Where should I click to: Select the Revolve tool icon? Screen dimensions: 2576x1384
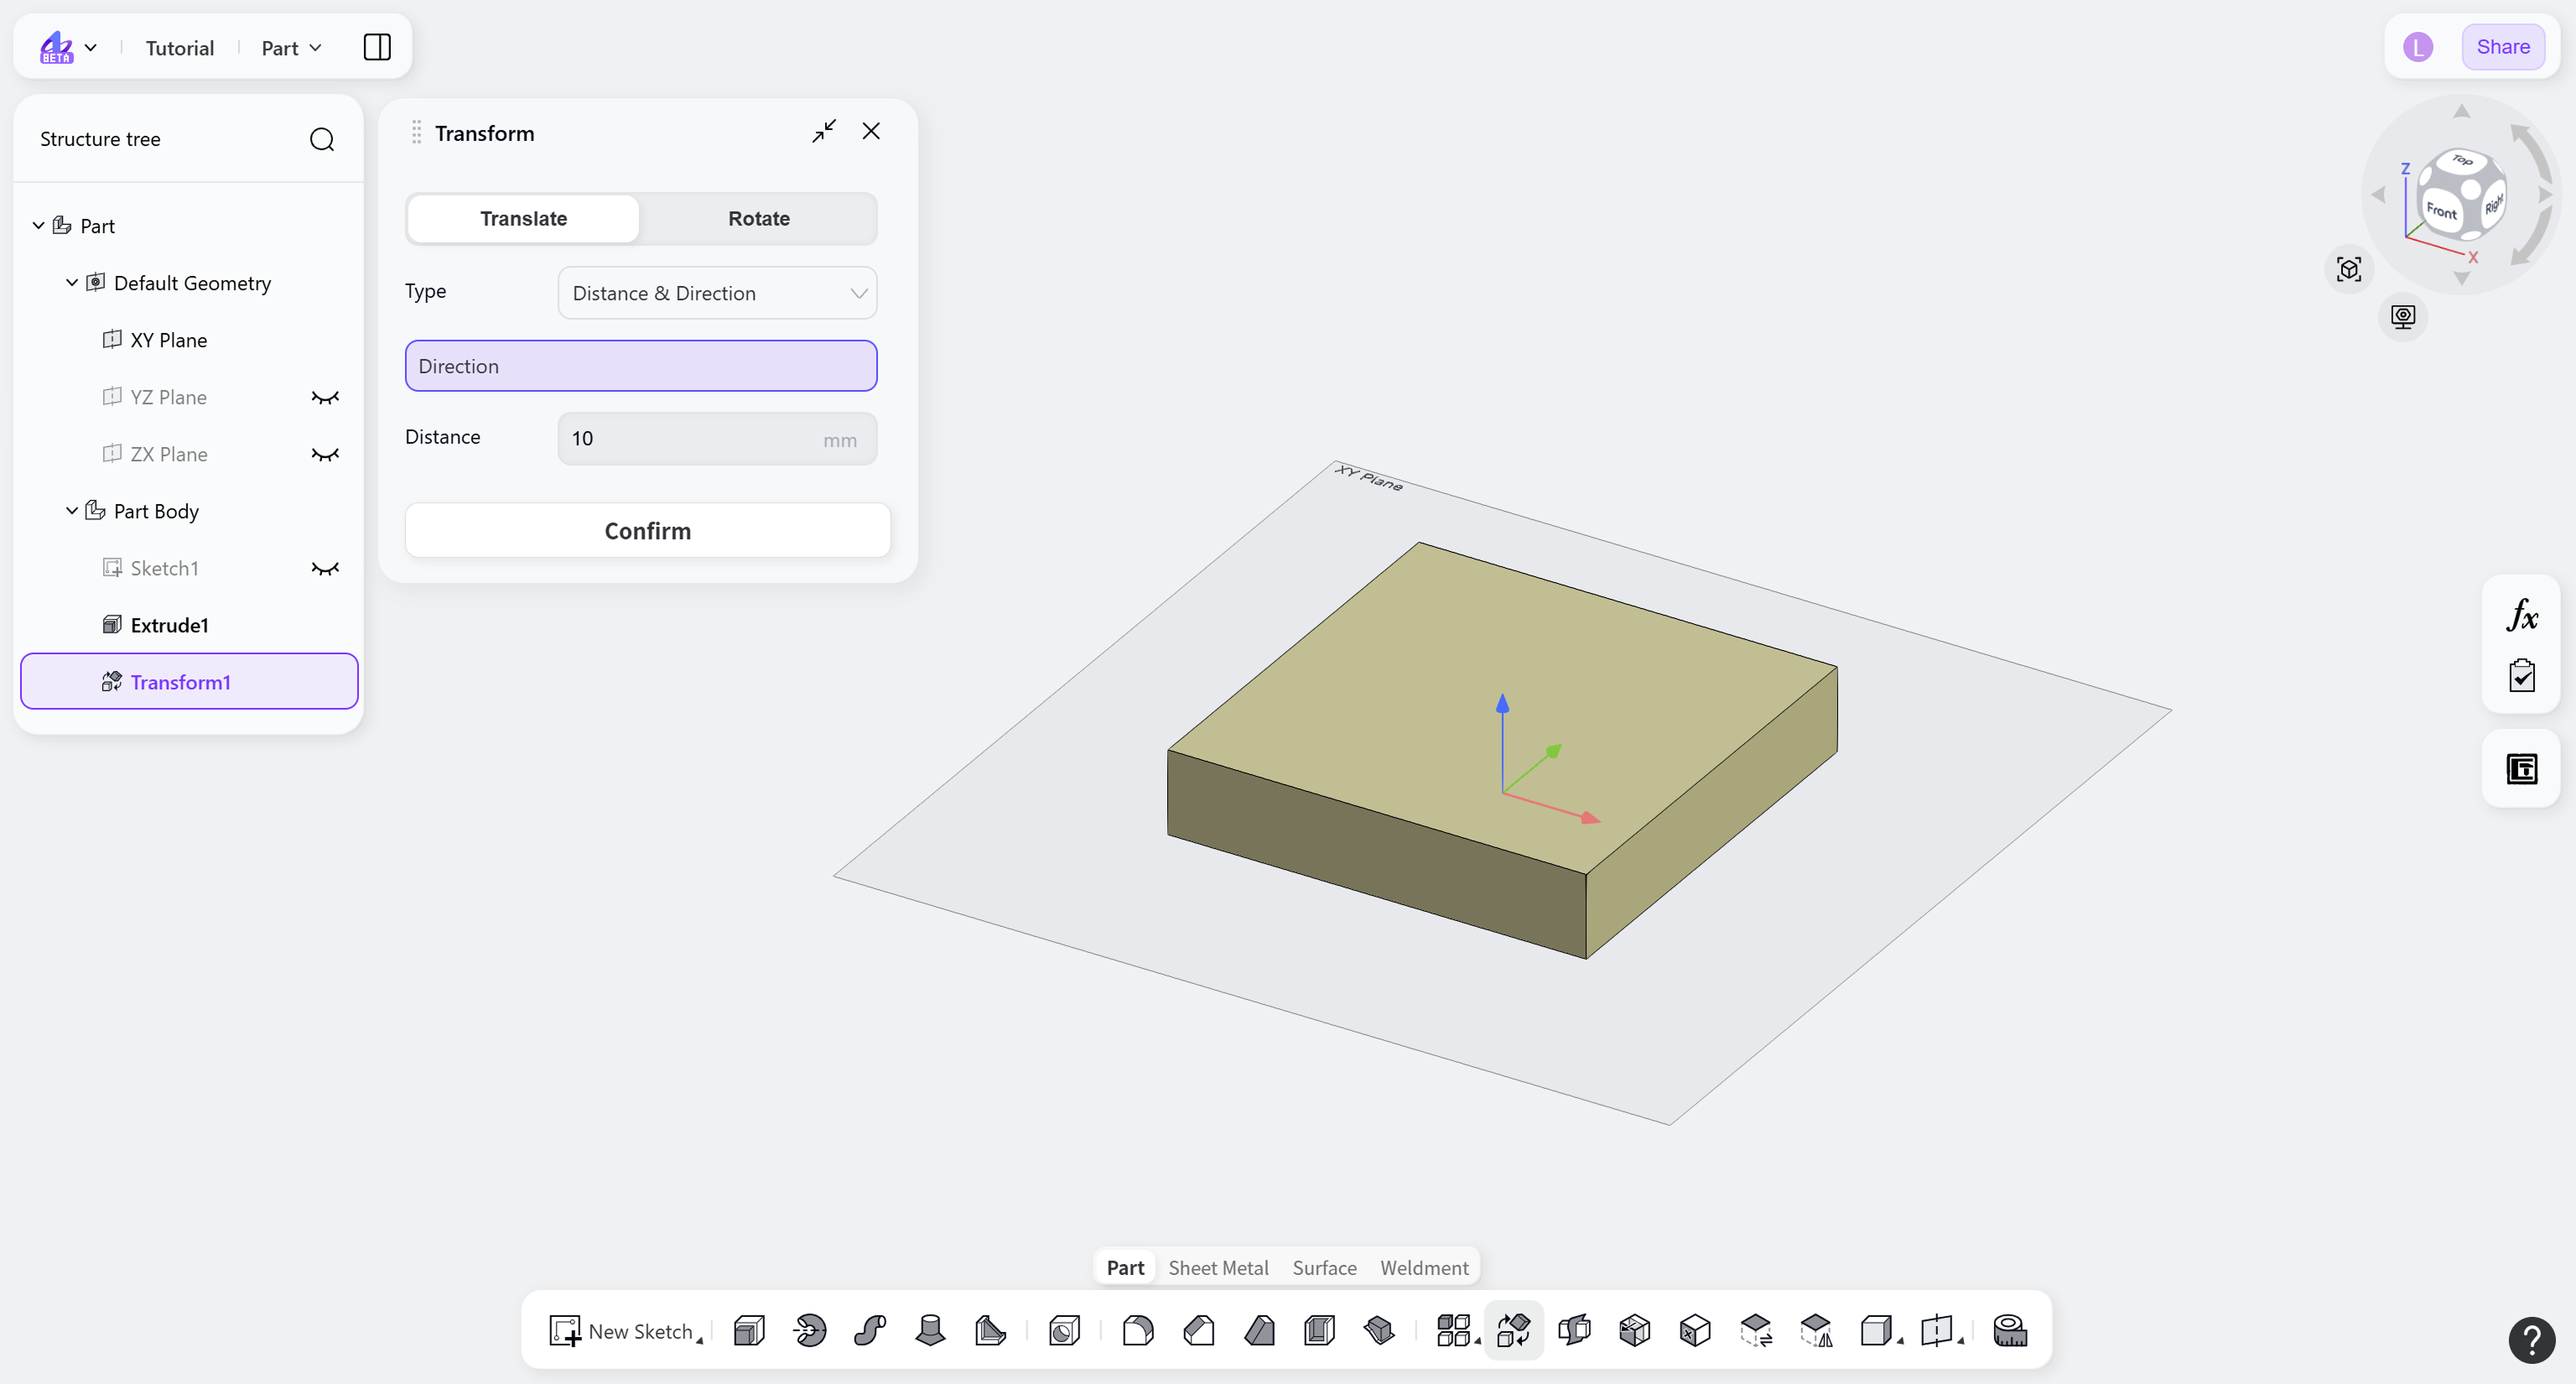coord(810,1331)
